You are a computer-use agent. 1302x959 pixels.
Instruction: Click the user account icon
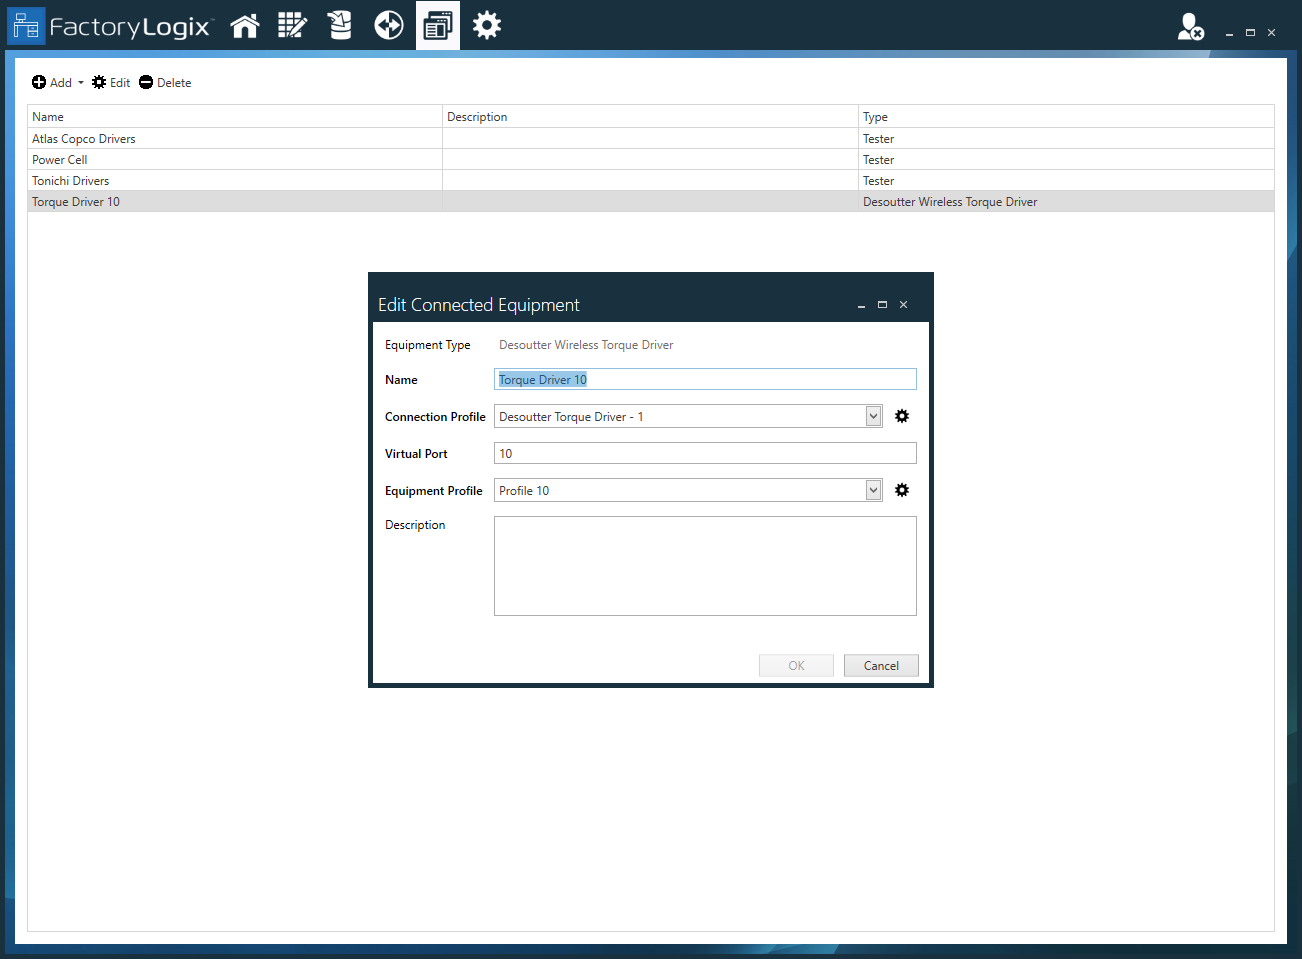tap(1190, 27)
